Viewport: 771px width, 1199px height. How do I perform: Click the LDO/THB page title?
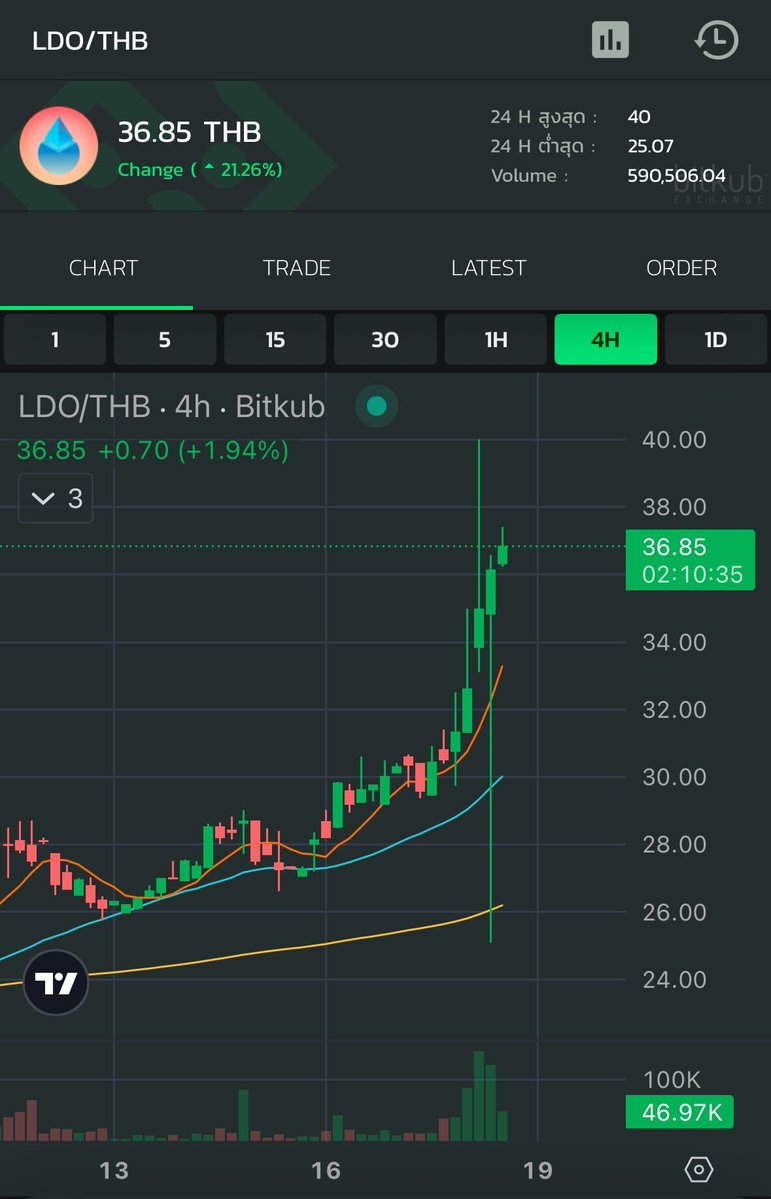(90, 41)
